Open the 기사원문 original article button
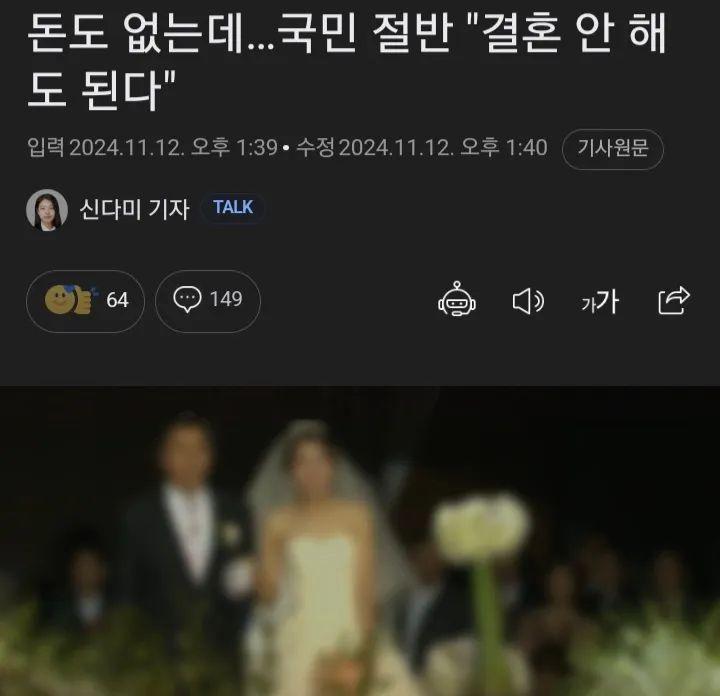 tap(613, 149)
